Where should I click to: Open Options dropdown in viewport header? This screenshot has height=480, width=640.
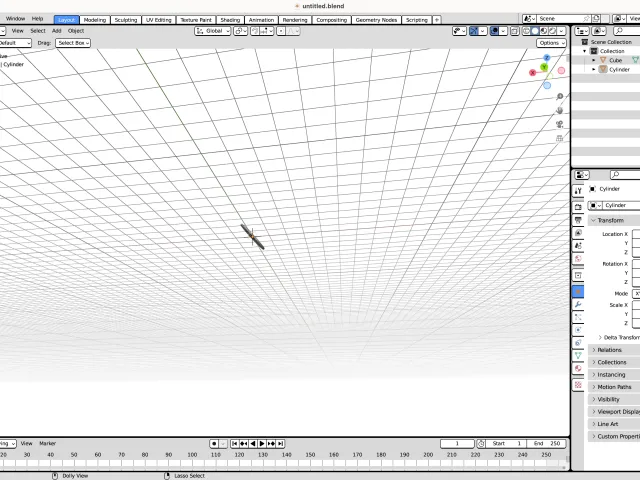pyautogui.click(x=551, y=43)
